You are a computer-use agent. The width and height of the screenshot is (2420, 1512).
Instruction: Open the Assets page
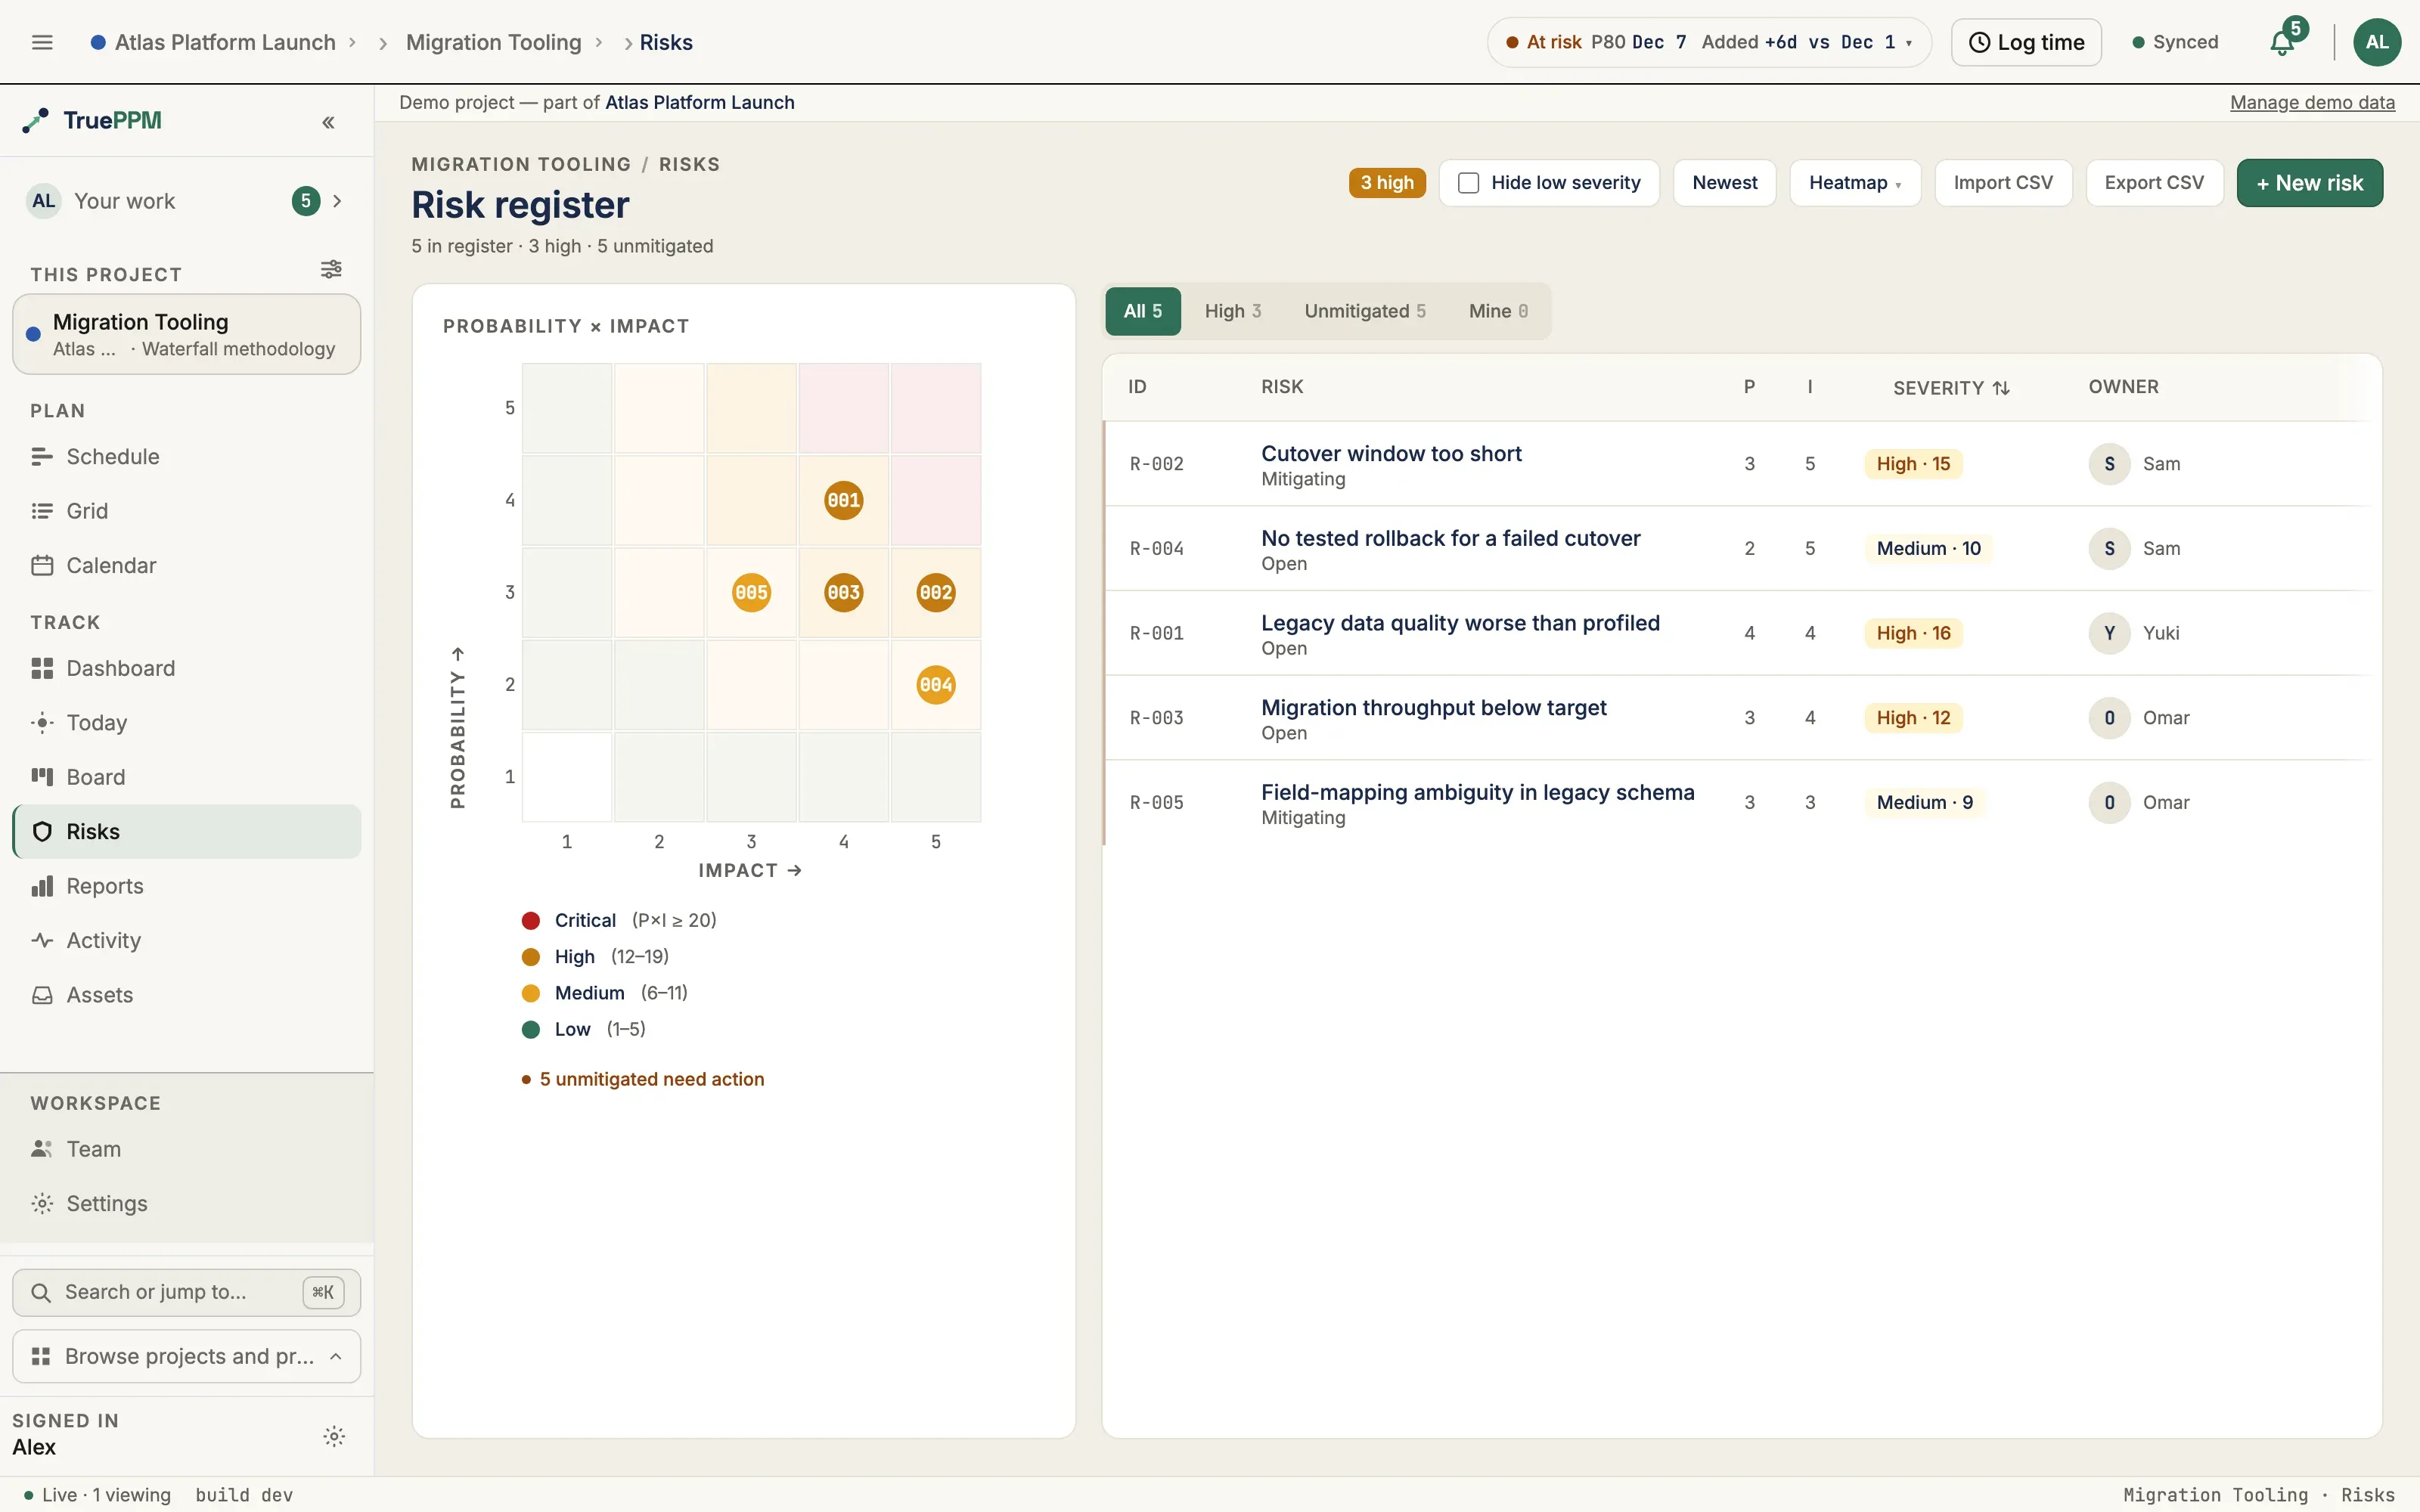click(x=187, y=995)
